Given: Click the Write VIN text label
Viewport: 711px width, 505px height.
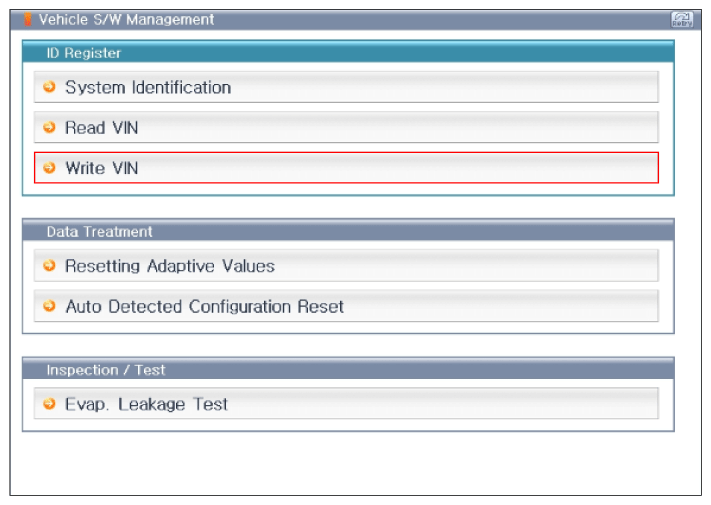Looking at the screenshot, I should point(102,168).
